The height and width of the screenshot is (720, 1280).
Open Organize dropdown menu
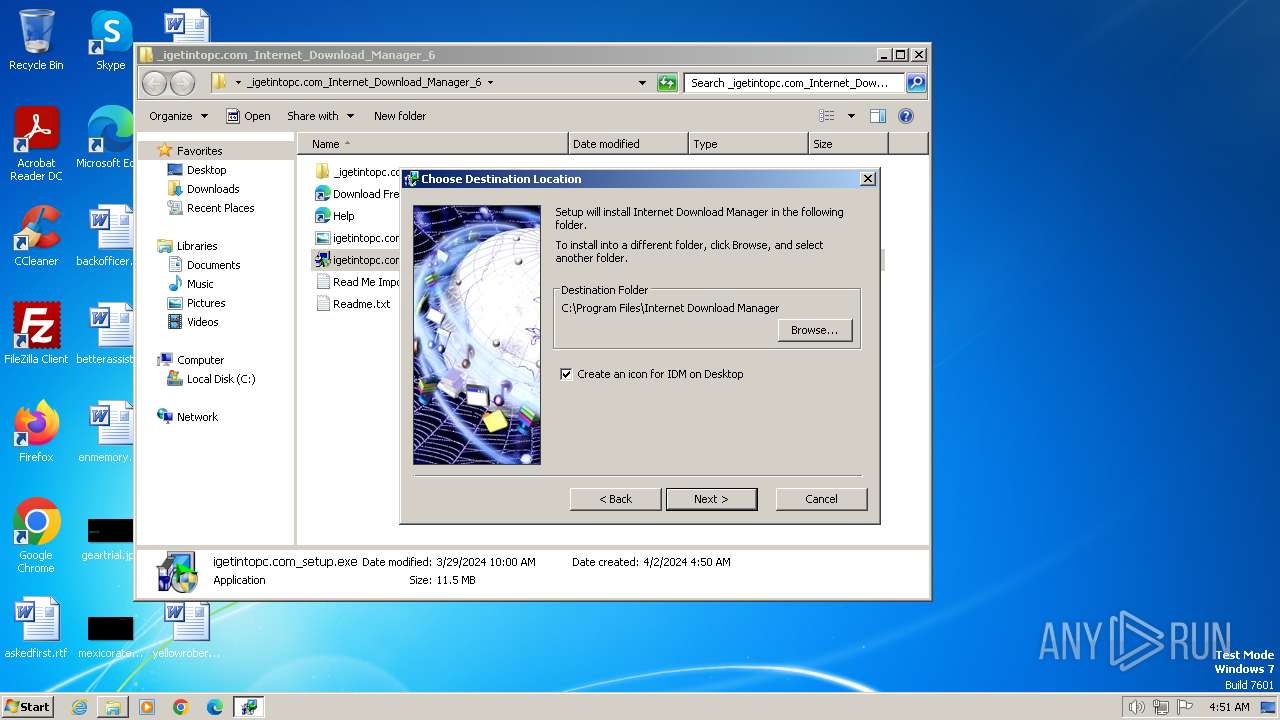179,116
